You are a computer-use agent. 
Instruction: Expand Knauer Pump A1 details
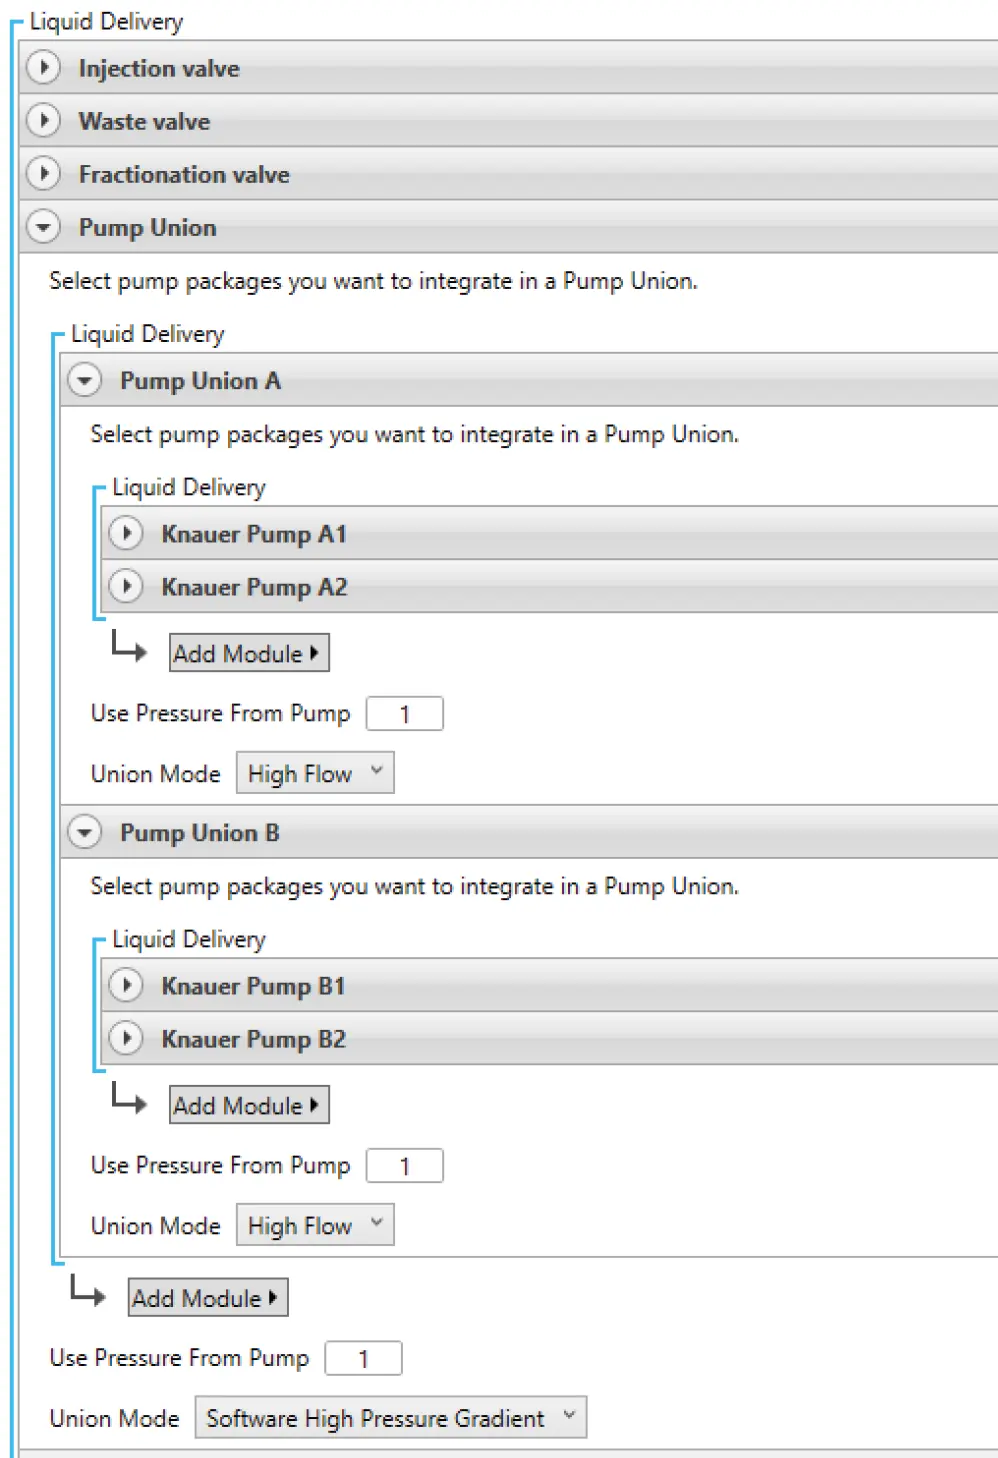[x=126, y=533]
